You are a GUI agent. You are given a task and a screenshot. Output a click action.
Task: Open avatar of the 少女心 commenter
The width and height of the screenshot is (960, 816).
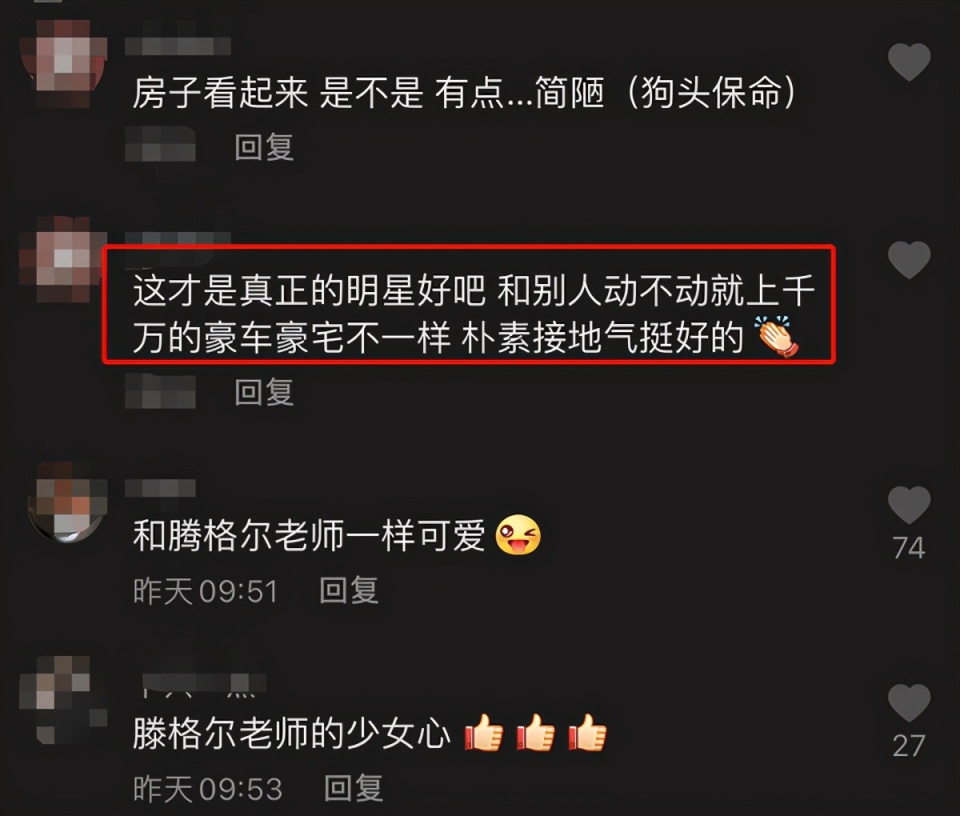click(x=64, y=698)
